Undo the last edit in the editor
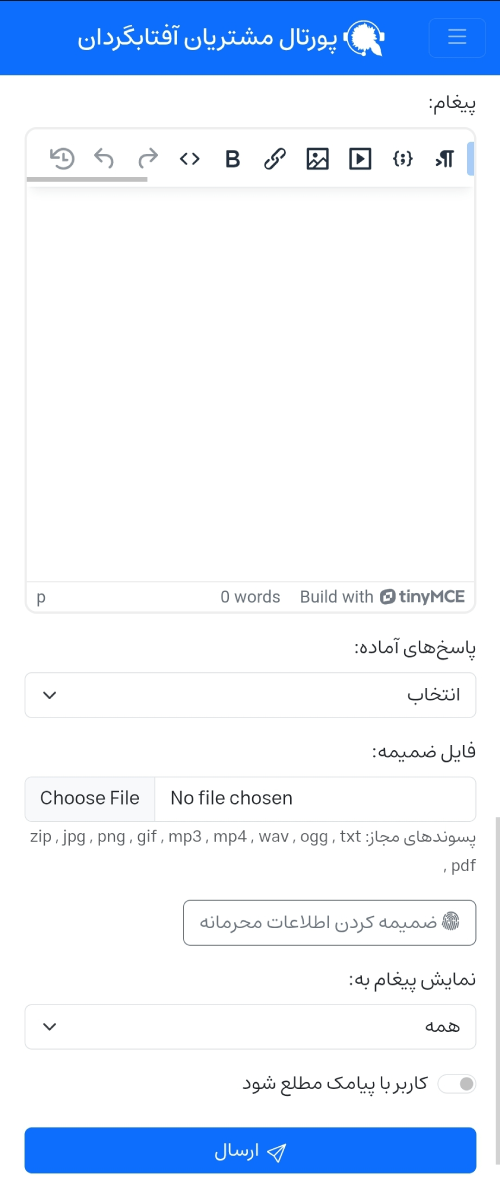Image resolution: width=500 pixels, height=1203 pixels. coord(104,158)
